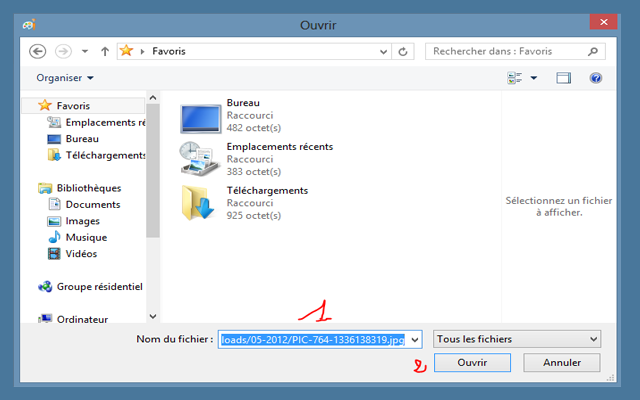Click the Ouvrir button

(472, 363)
